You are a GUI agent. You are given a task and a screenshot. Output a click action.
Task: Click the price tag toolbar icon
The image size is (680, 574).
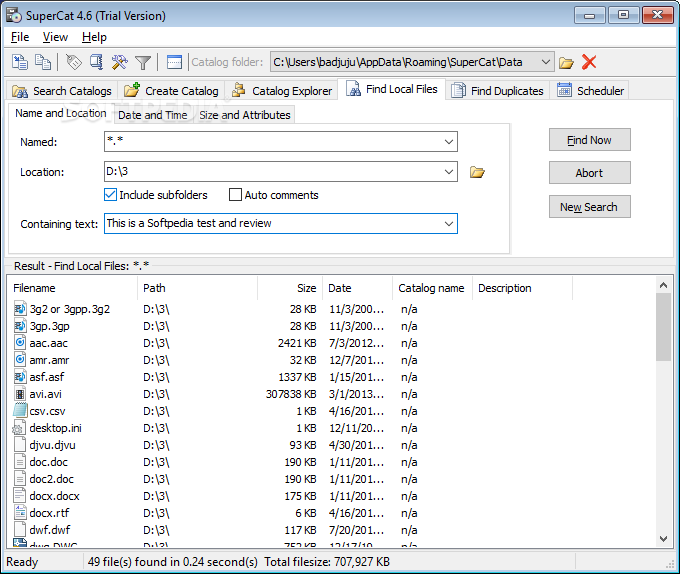coord(74,62)
